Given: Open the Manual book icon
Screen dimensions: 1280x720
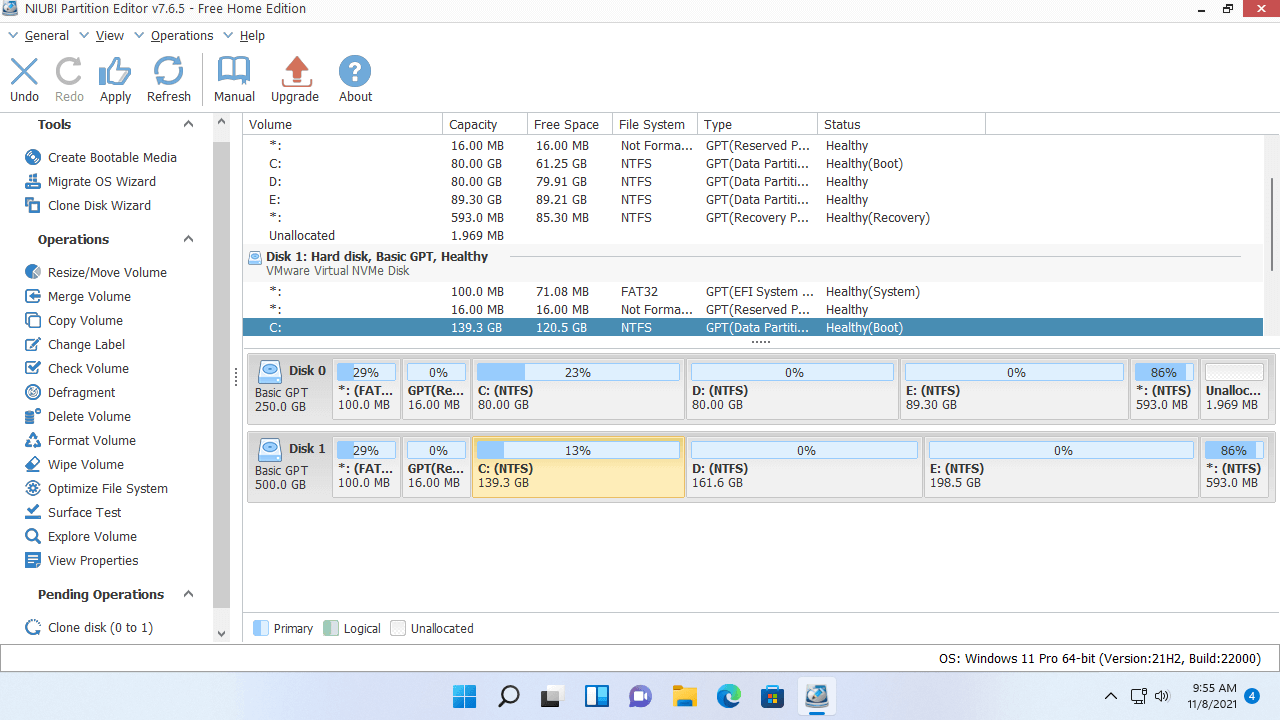Looking at the screenshot, I should (234, 73).
